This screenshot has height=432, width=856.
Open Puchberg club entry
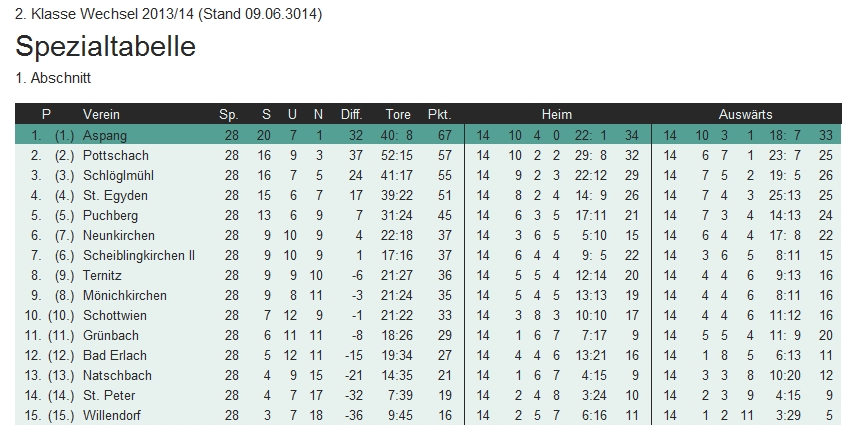click(110, 215)
